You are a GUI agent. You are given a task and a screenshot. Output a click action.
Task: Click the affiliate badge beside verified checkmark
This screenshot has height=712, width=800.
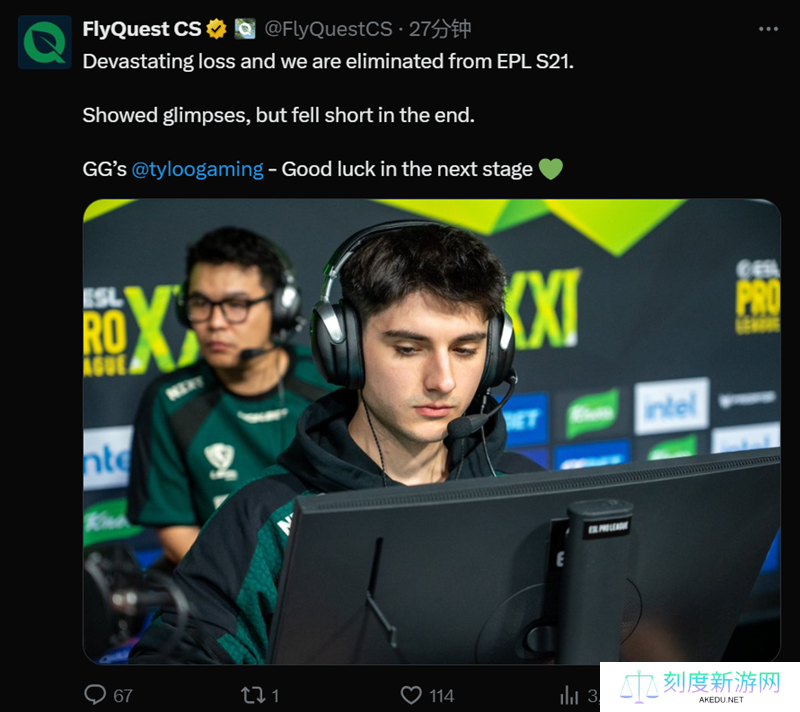[x=245, y=29]
